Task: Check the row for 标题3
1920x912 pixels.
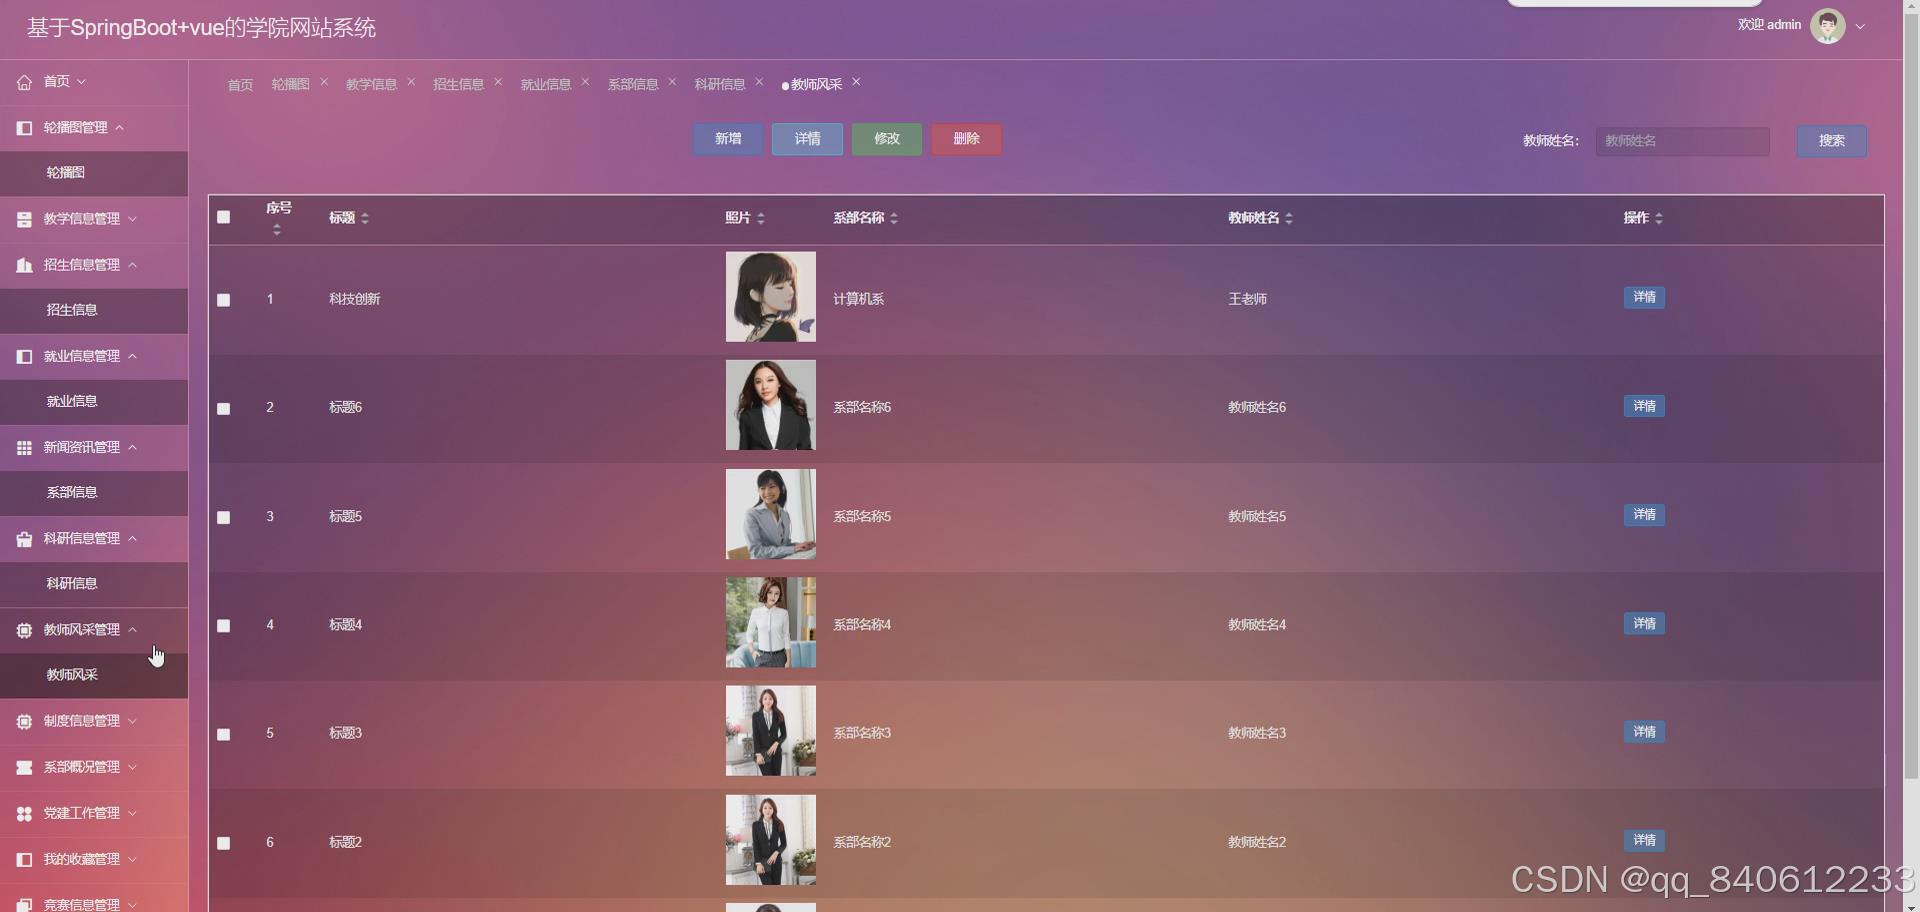Action: coord(224,735)
